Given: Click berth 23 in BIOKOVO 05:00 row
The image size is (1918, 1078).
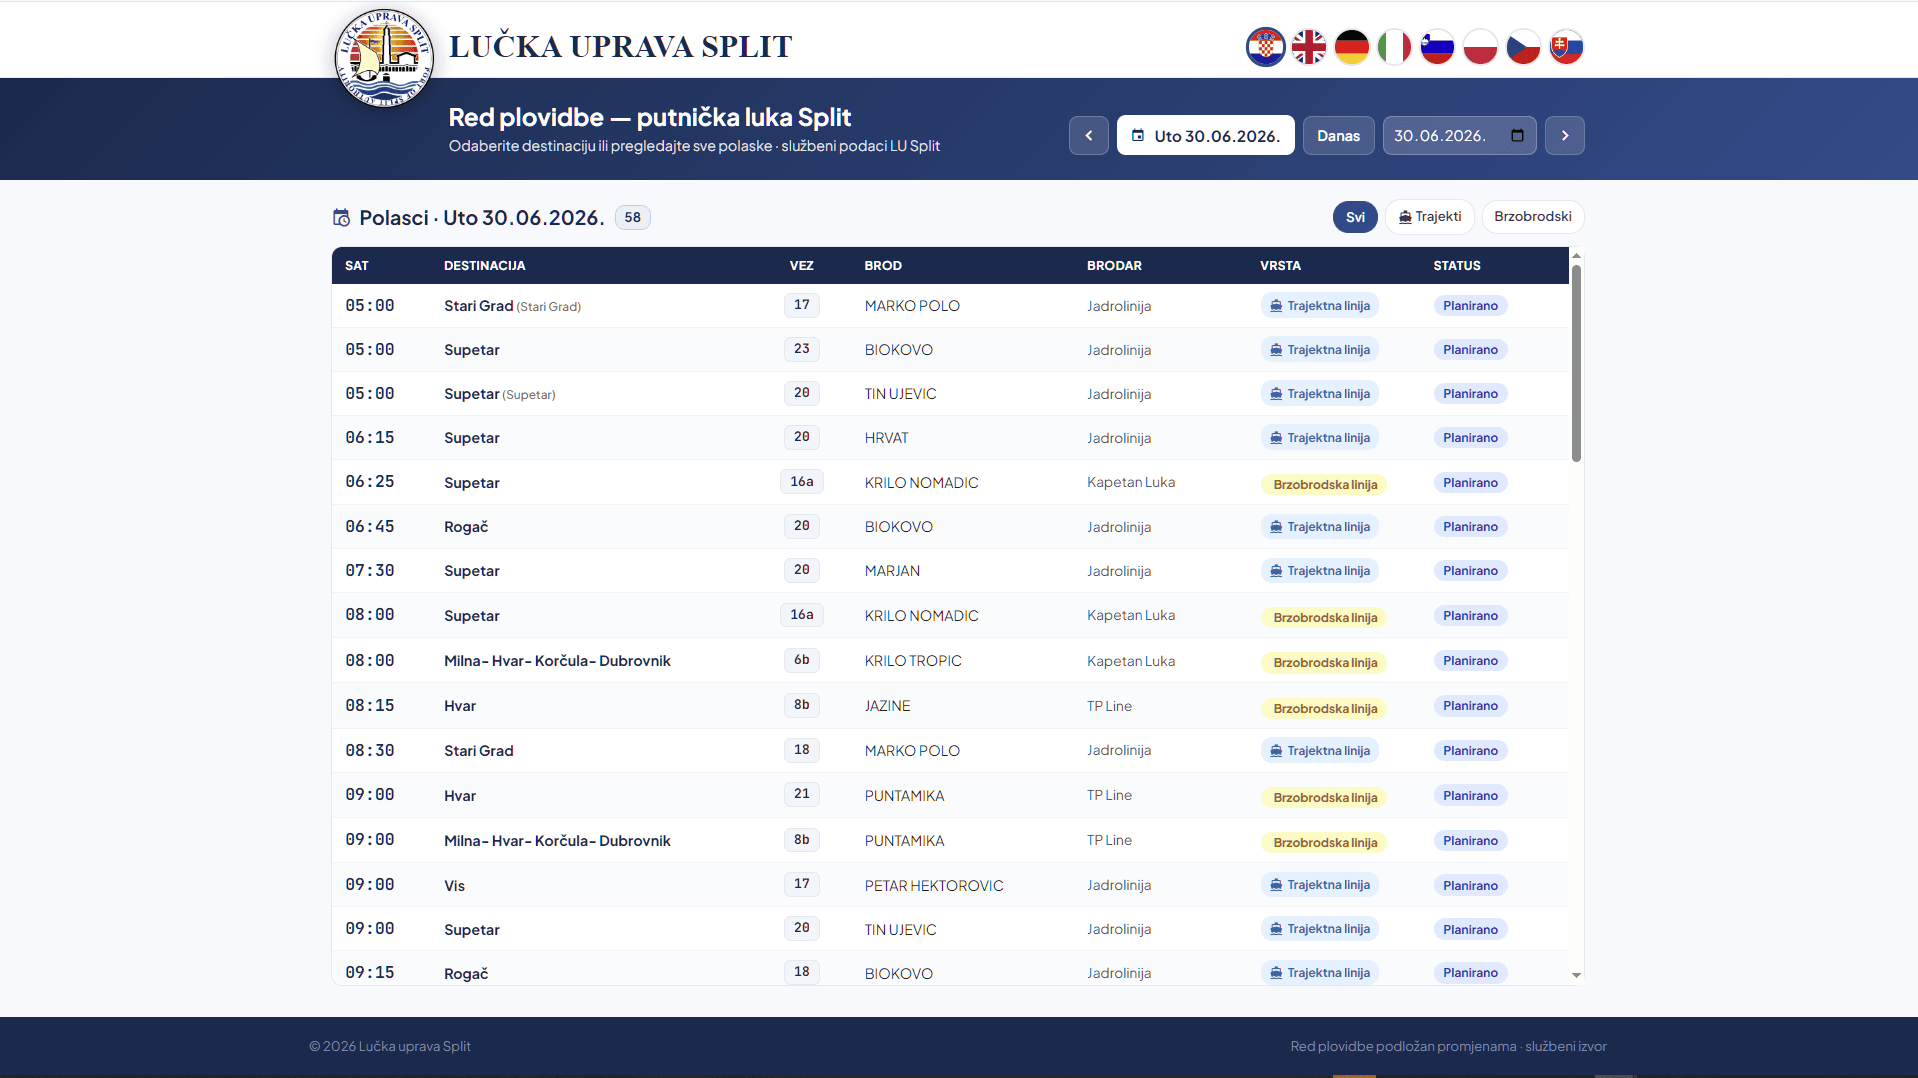Looking at the screenshot, I should (x=801, y=349).
